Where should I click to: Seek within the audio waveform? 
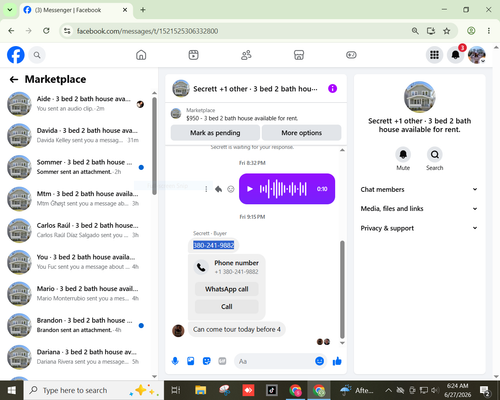283,189
